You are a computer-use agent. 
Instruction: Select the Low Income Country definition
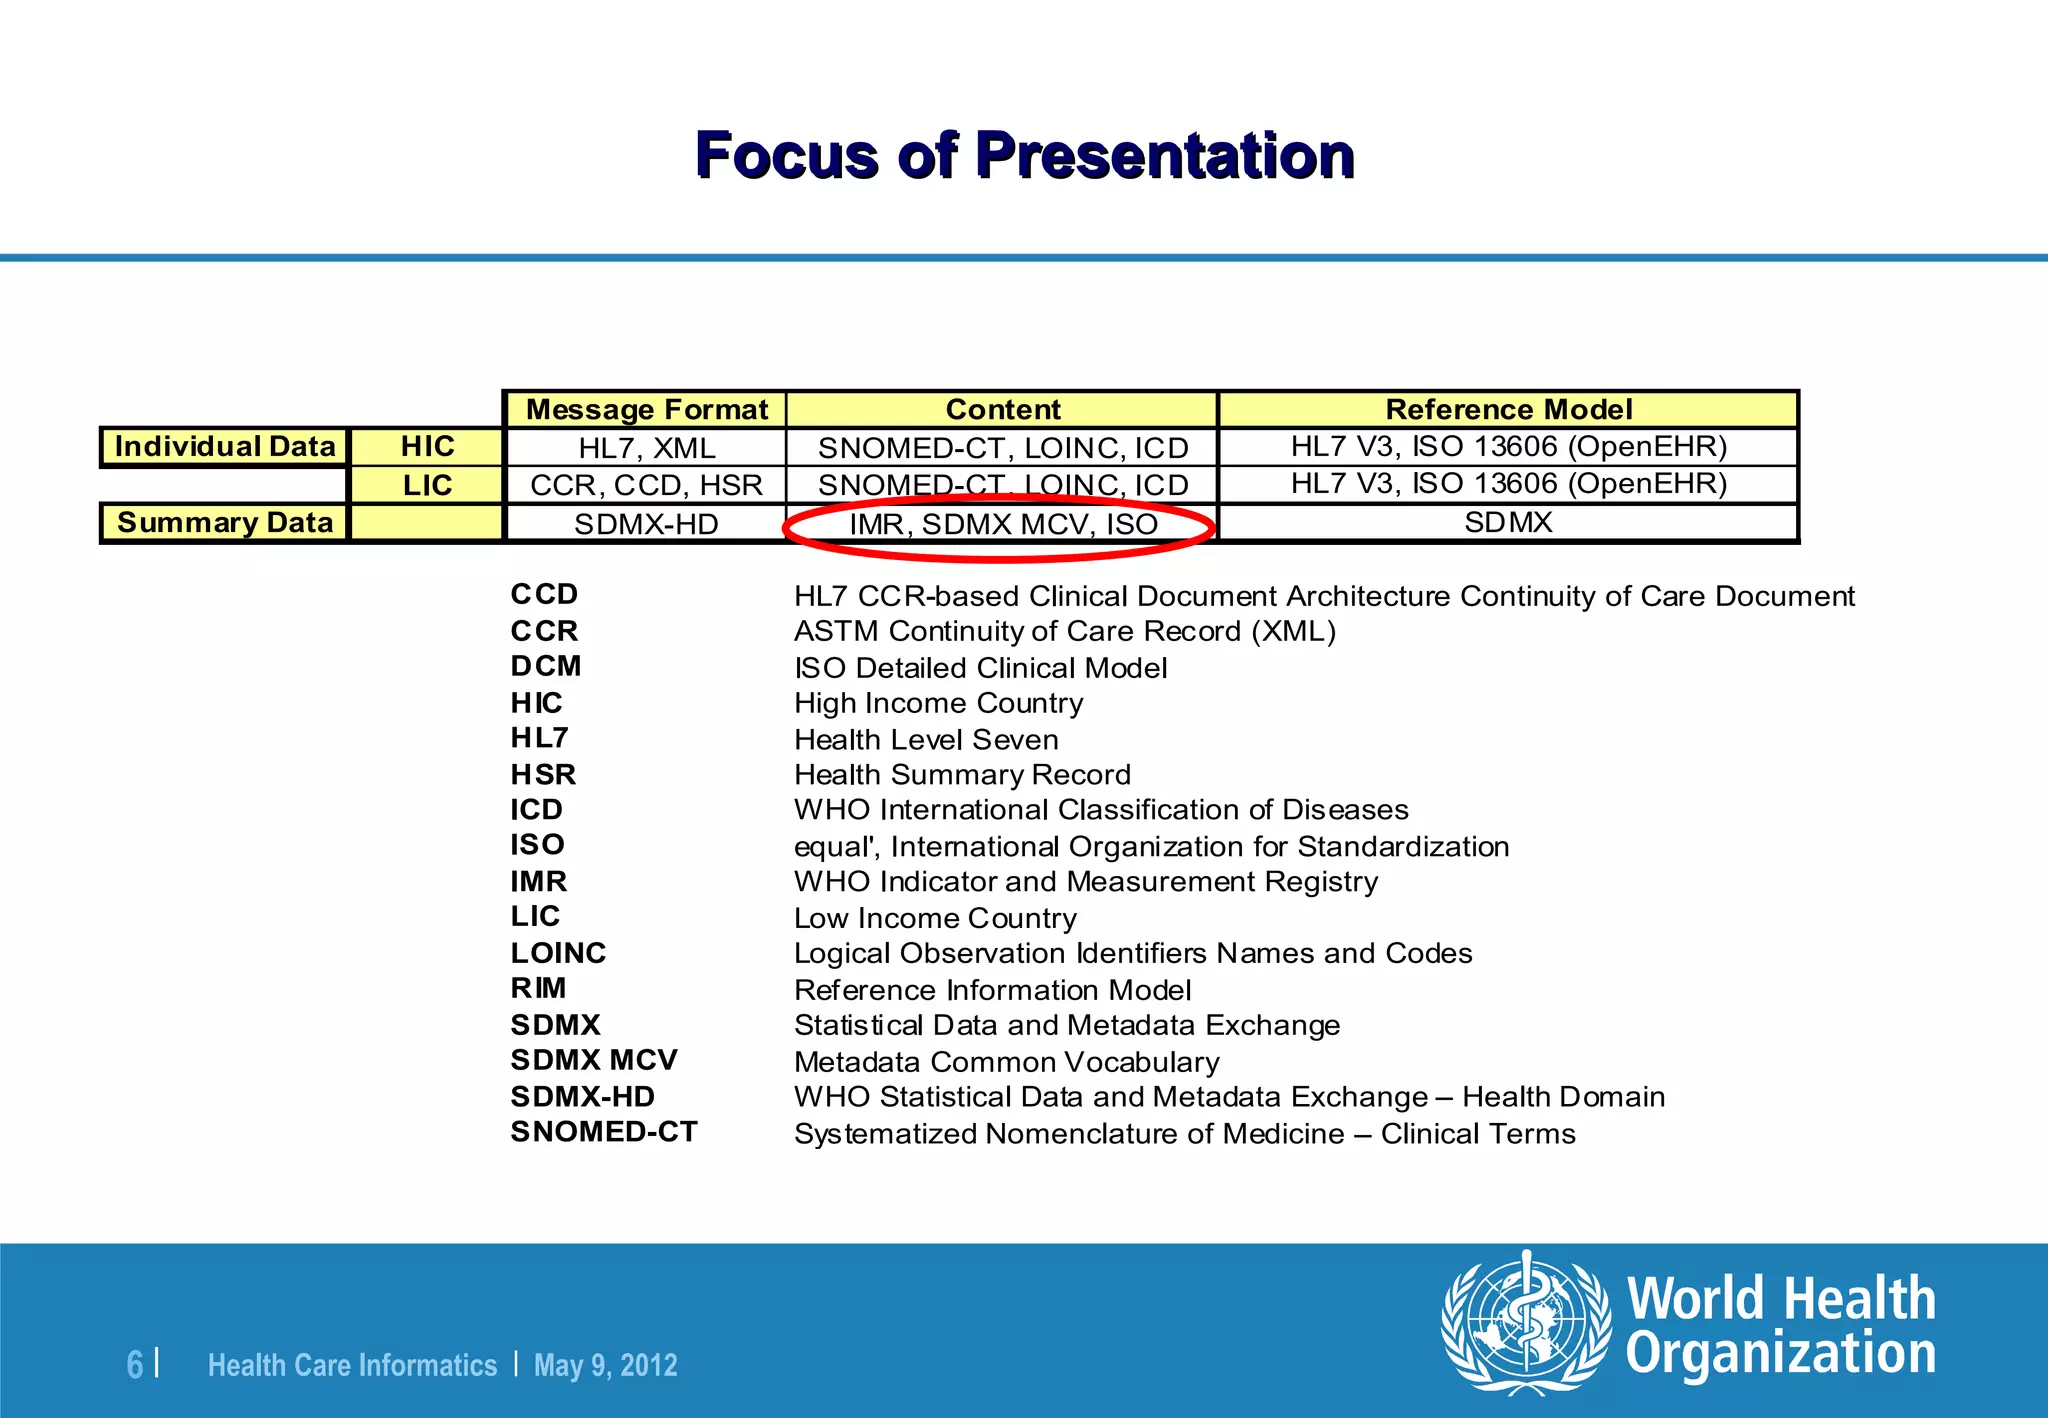coord(935,918)
